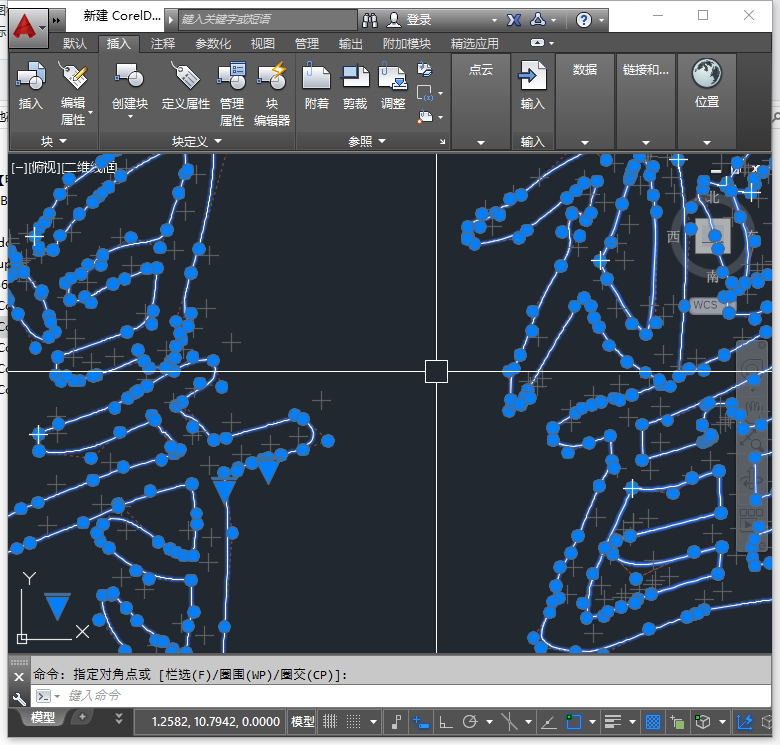Click the Insert (插入) block icon

tap(31, 77)
